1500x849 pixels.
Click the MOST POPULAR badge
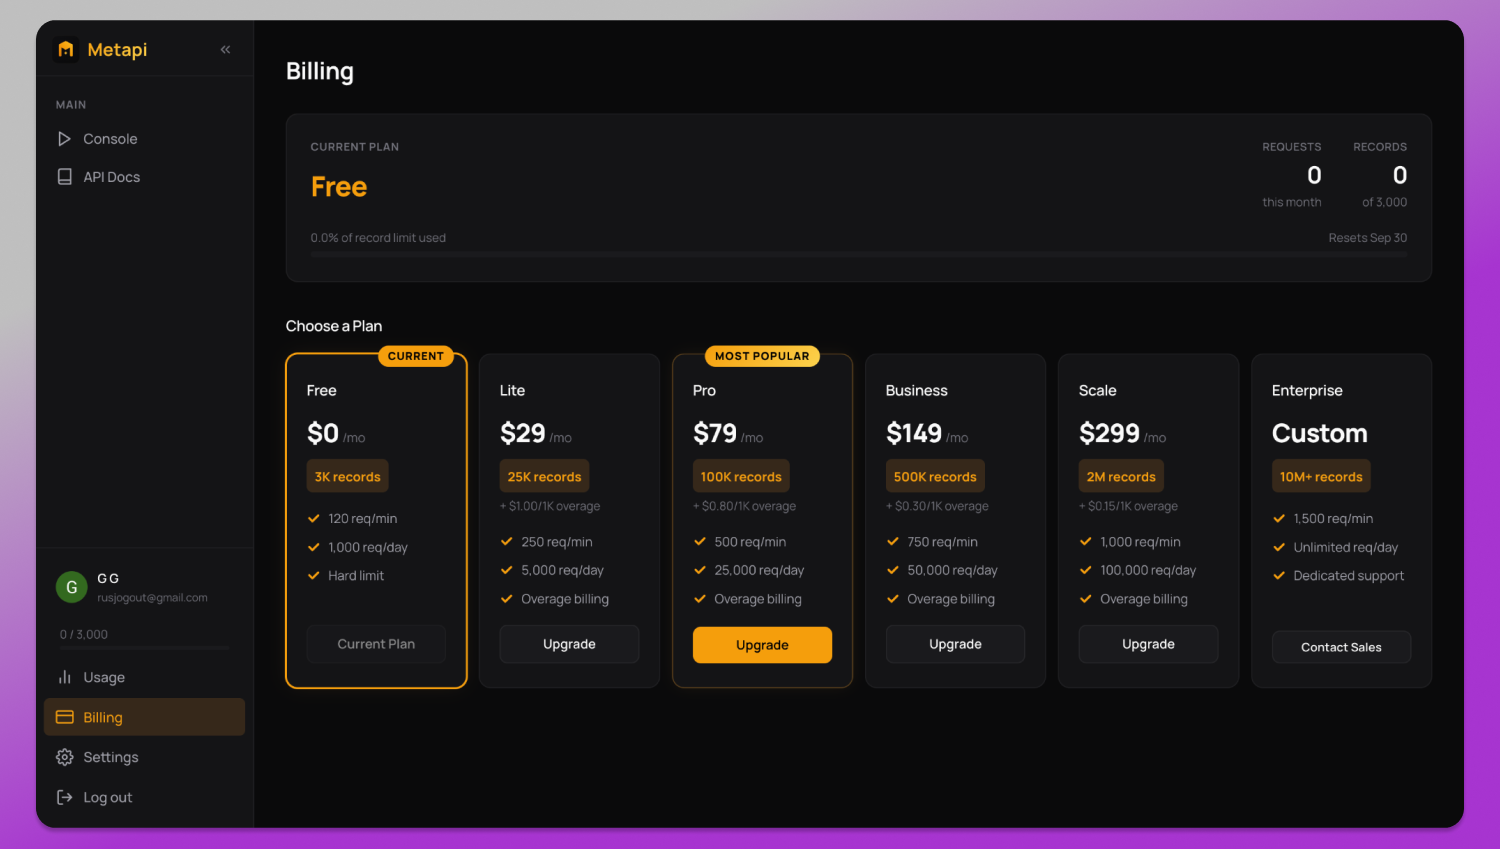click(x=762, y=356)
